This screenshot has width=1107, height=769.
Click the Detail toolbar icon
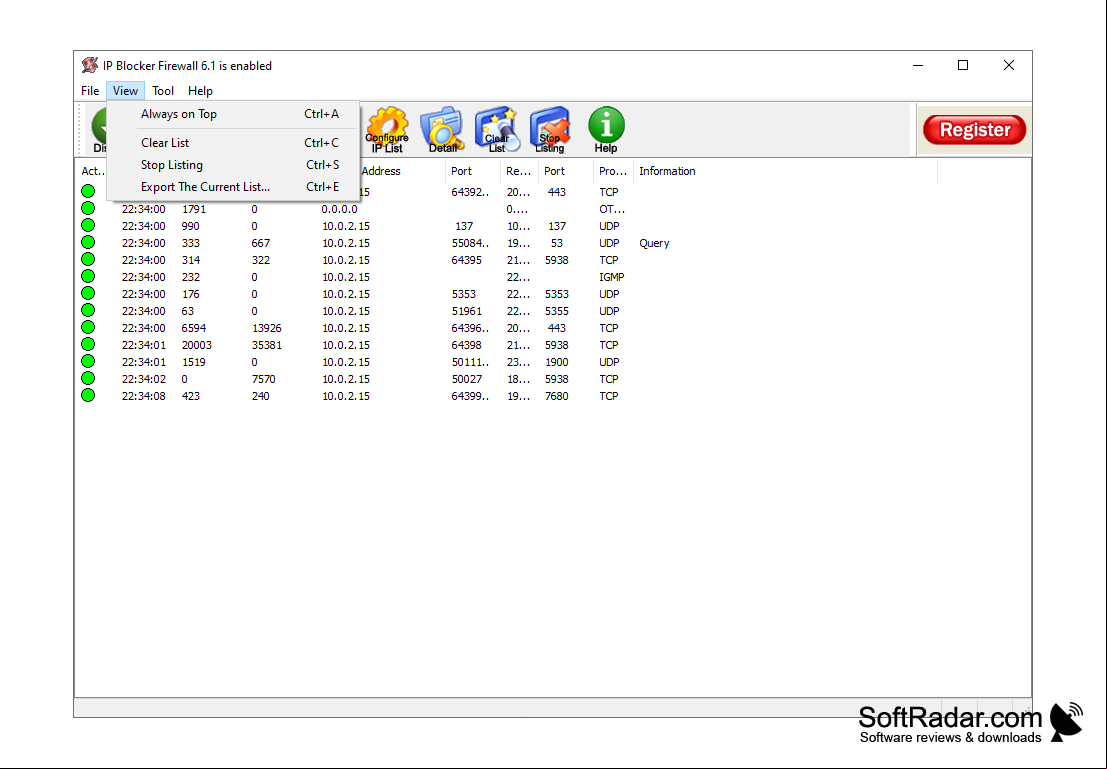[442, 130]
